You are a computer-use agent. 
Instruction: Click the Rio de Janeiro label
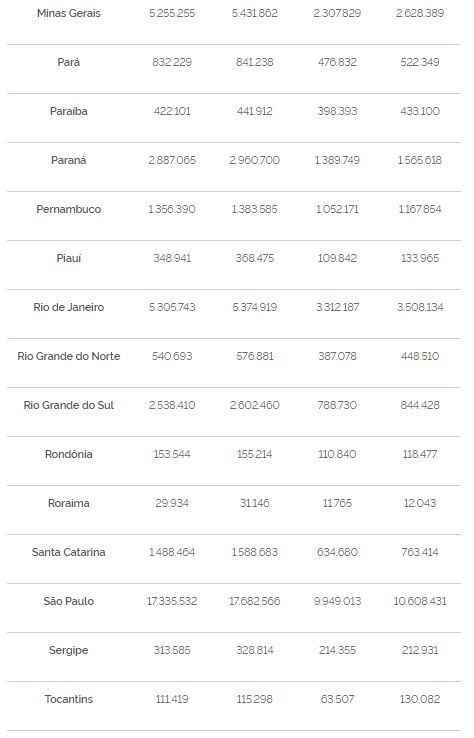click(69, 307)
